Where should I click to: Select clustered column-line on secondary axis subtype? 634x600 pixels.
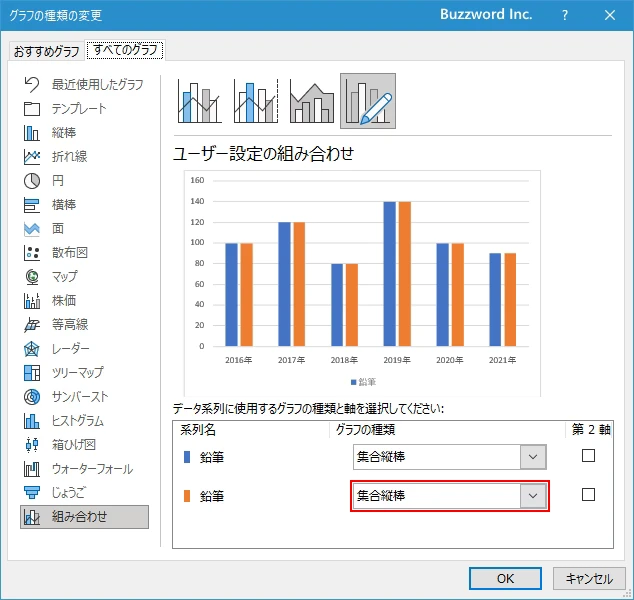pos(256,101)
